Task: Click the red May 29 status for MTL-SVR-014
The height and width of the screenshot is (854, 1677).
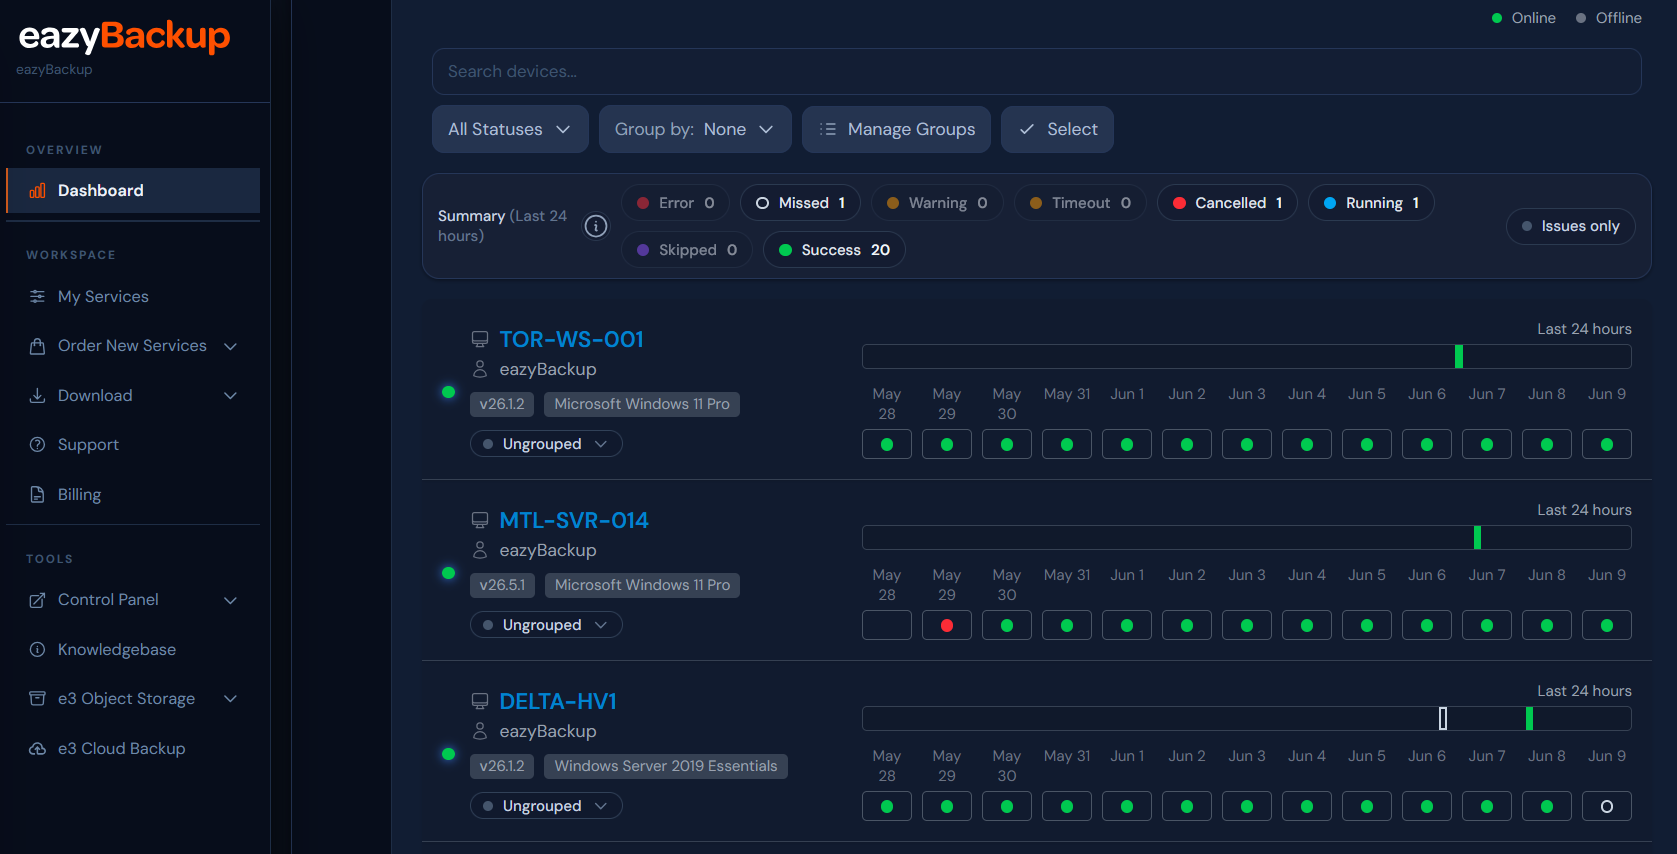Action: (947, 625)
